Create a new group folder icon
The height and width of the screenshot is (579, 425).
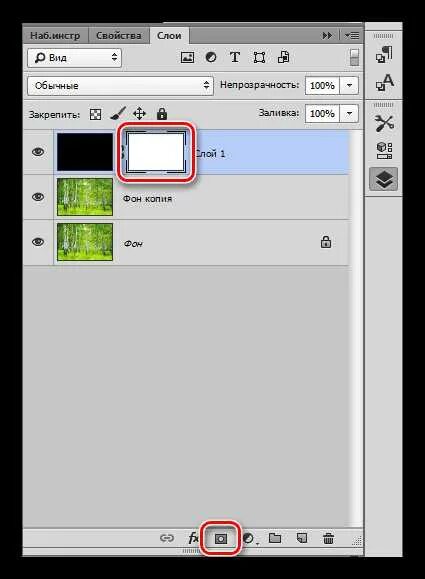pos(275,538)
